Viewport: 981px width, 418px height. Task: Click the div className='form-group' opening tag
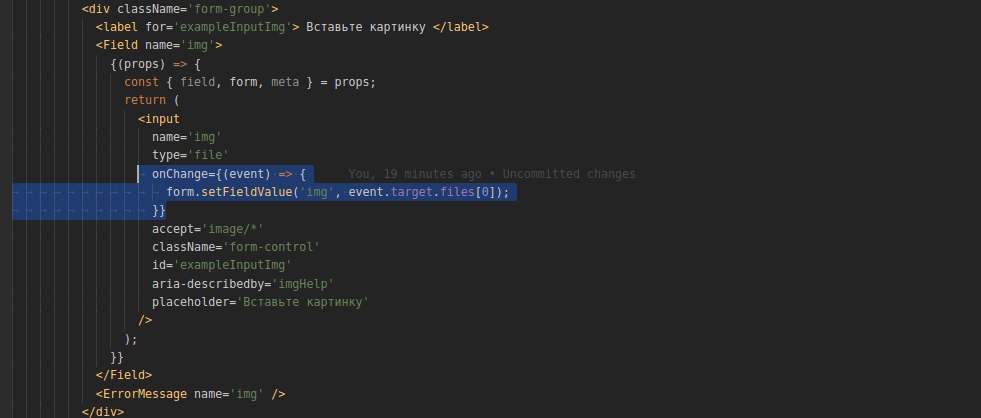tap(180, 9)
